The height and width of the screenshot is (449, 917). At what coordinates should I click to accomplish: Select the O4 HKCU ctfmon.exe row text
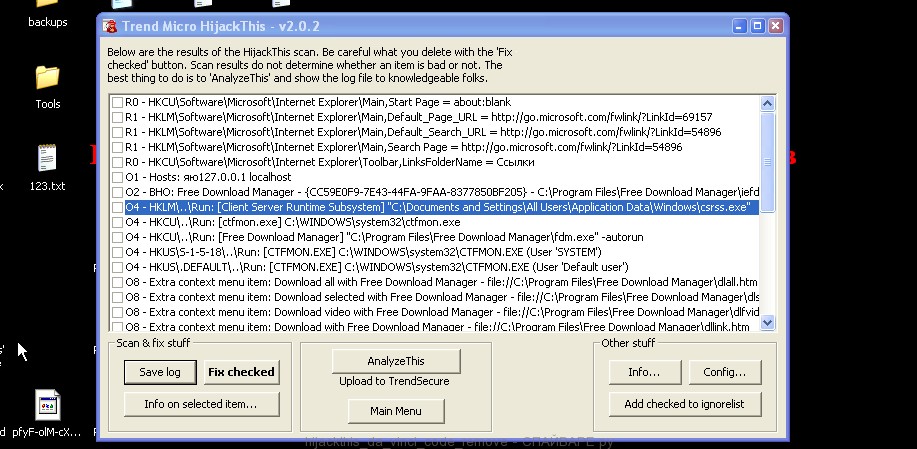tap(292, 222)
